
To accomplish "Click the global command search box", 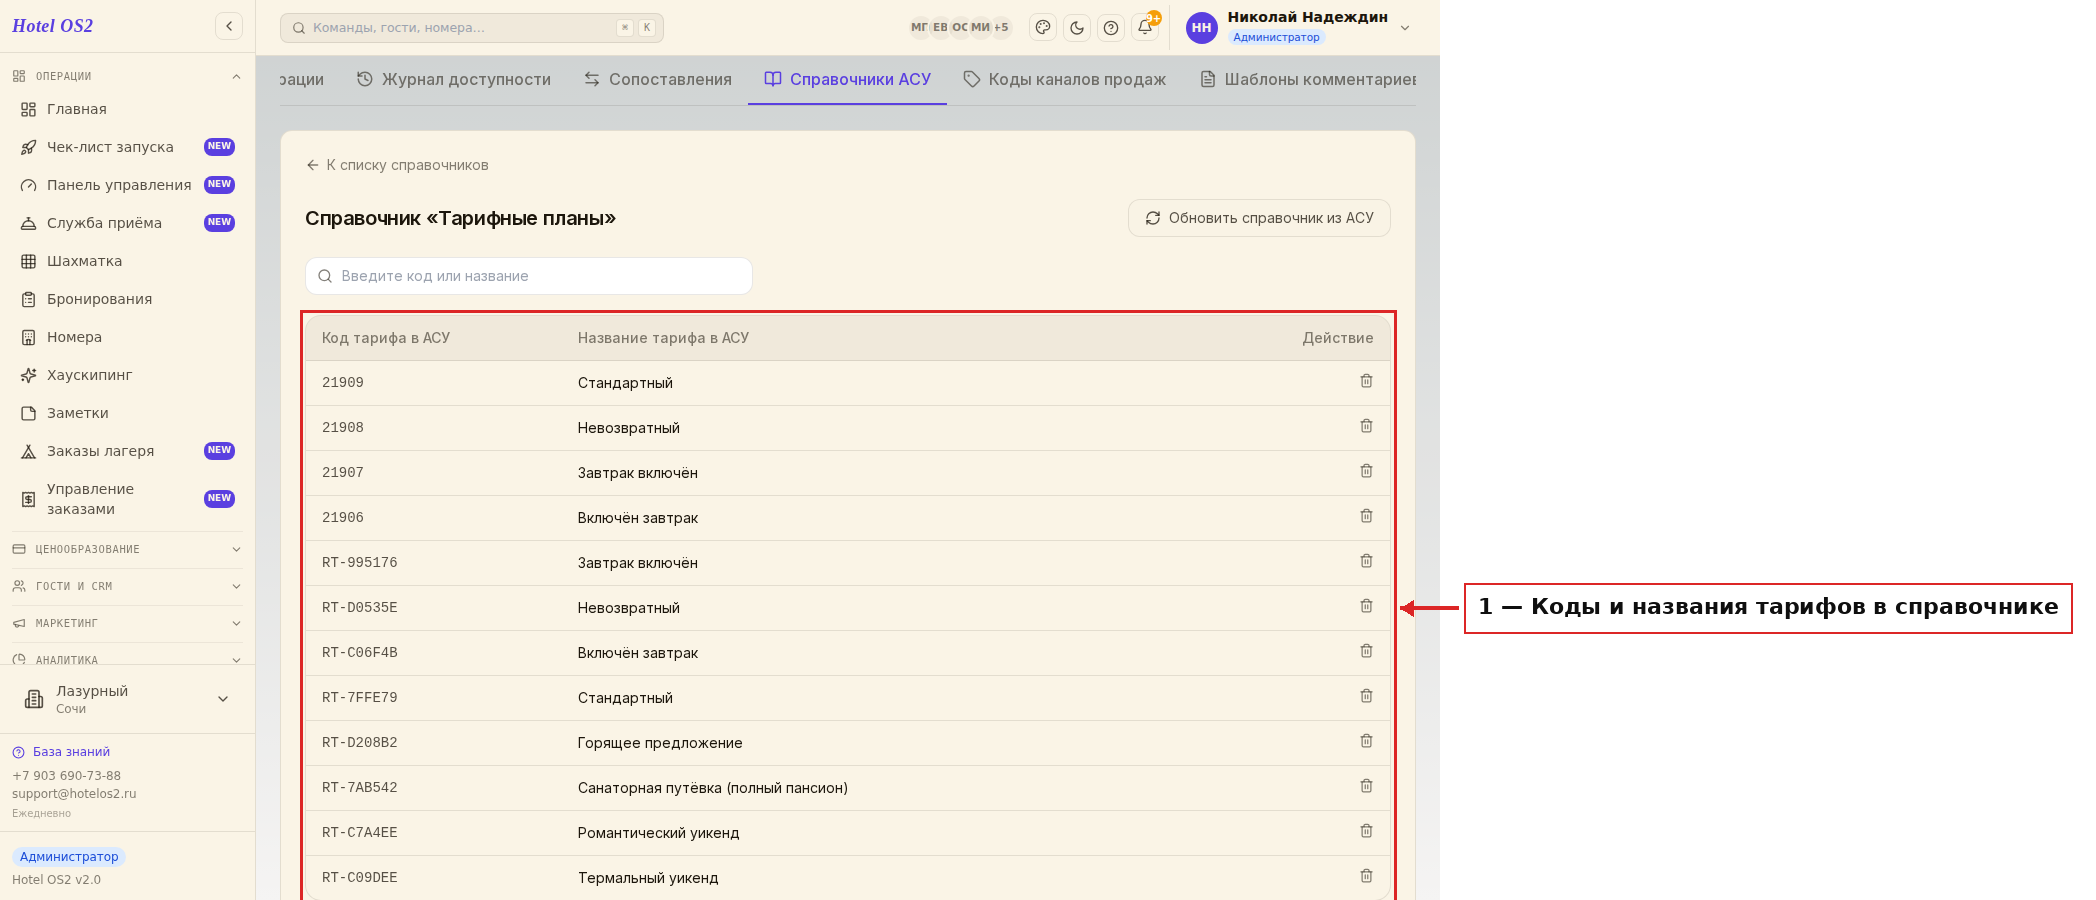I will (x=472, y=28).
